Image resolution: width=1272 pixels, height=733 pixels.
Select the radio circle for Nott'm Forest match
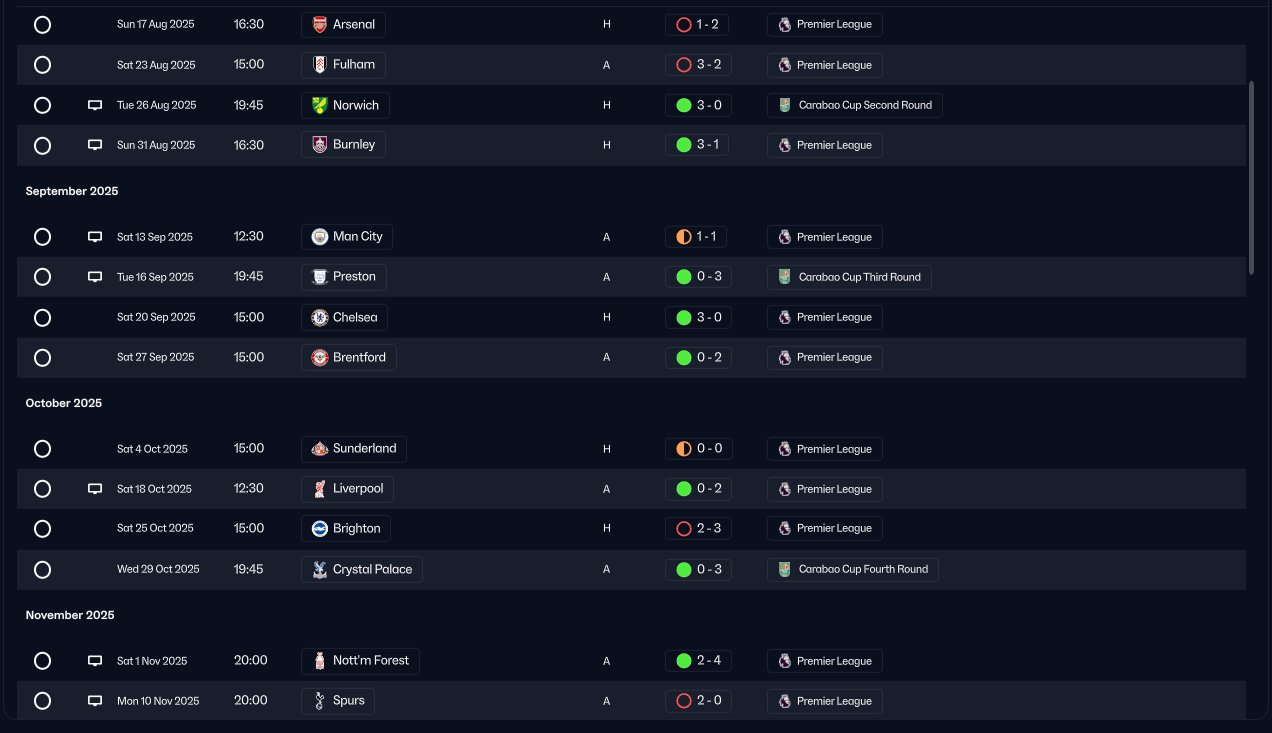tap(42, 661)
